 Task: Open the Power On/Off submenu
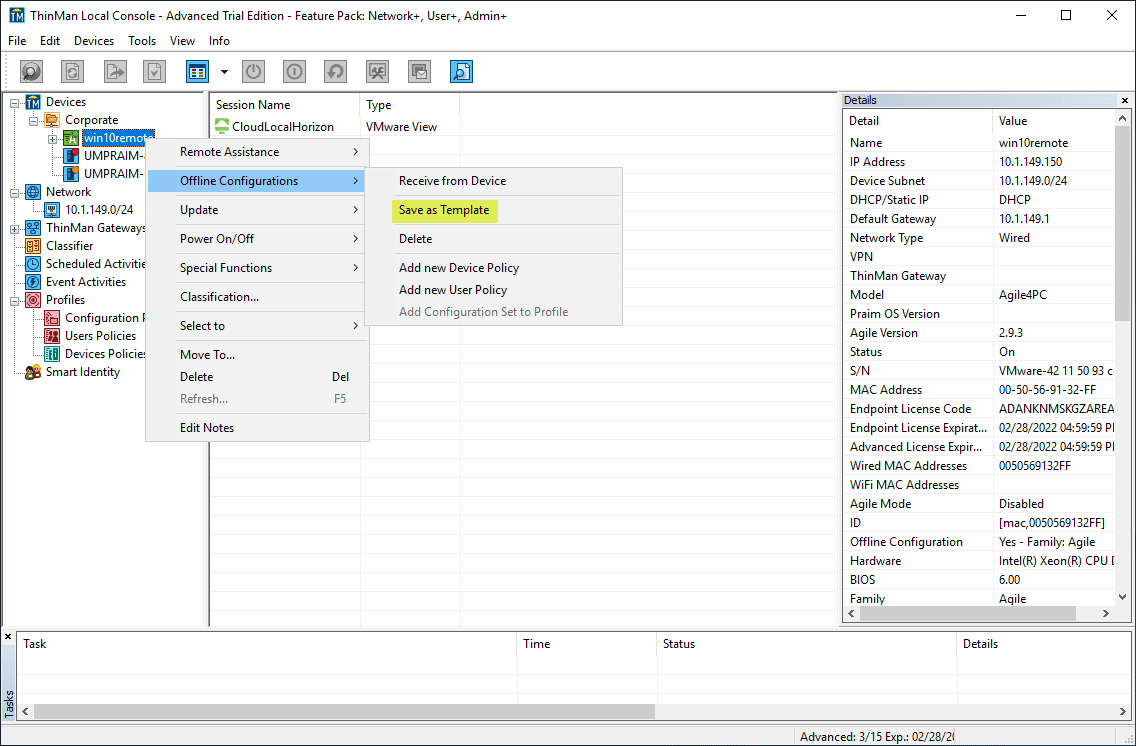[x=257, y=239]
